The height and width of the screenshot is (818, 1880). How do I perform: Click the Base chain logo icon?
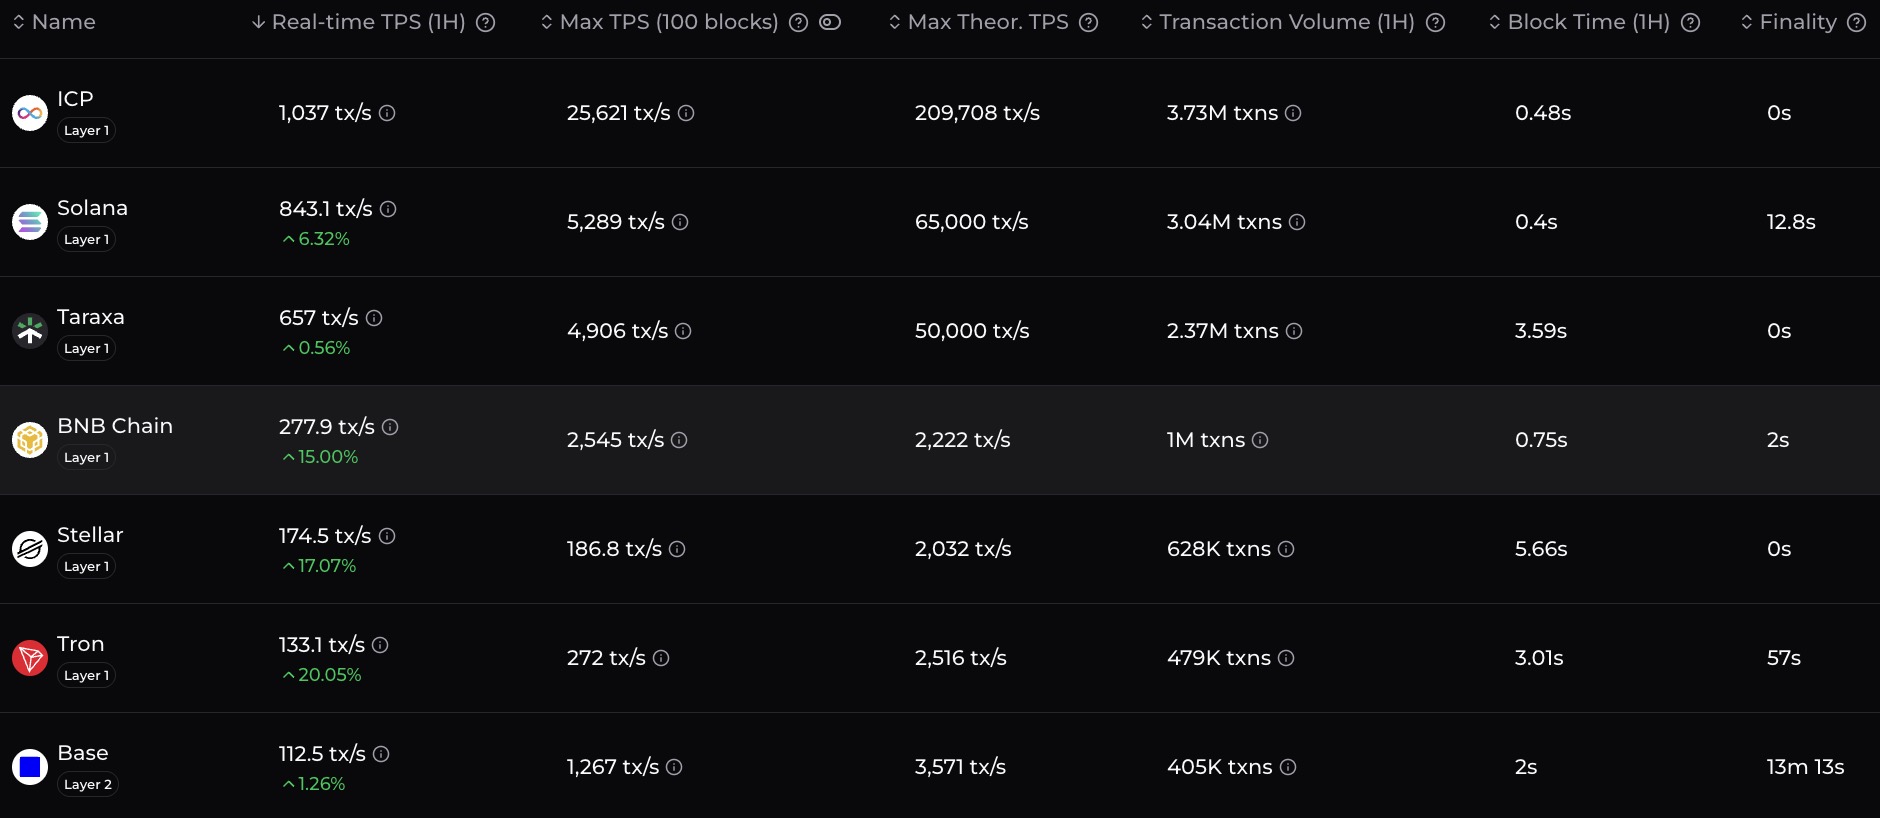[30, 767]
